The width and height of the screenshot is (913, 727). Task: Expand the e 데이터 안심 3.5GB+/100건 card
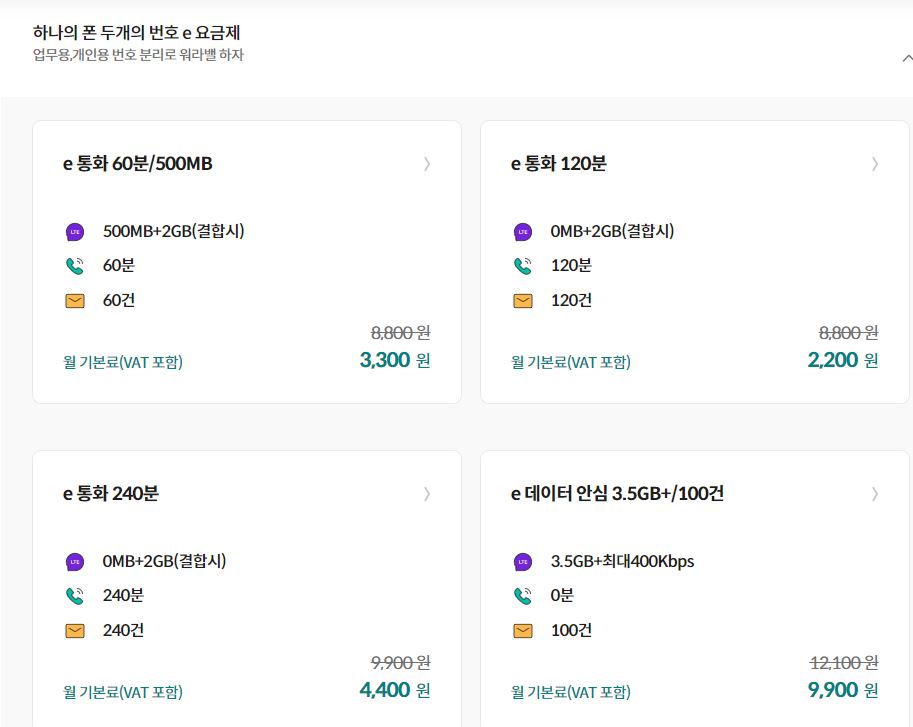click(x=875, y=494)
